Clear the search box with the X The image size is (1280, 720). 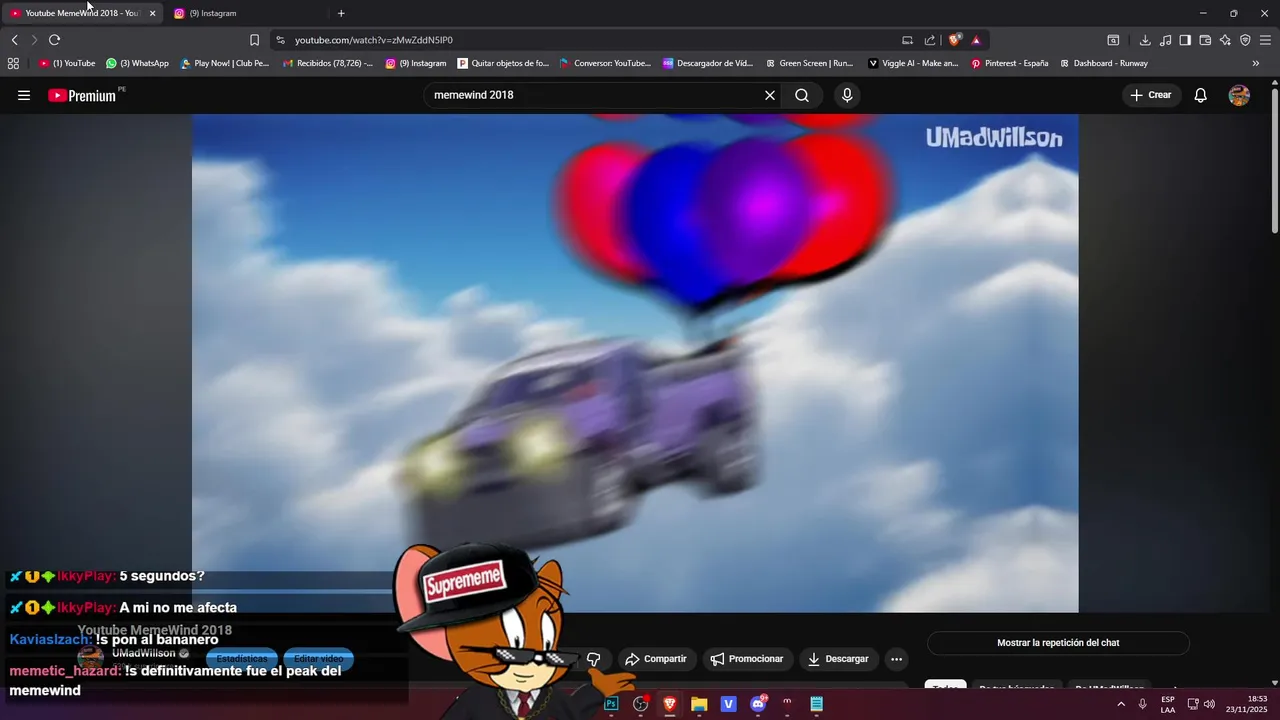[x=770, y=95]
